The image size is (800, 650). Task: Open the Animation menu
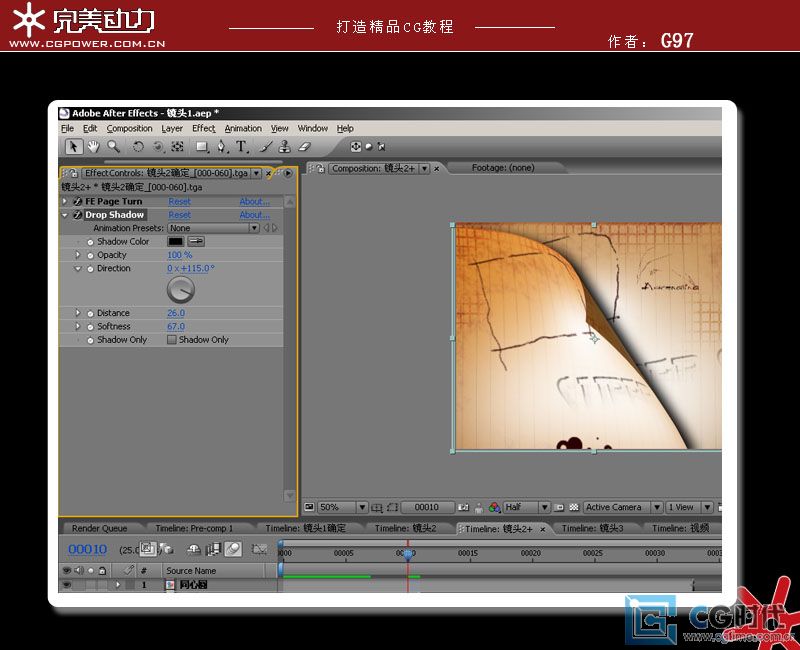tap(243, 129)
